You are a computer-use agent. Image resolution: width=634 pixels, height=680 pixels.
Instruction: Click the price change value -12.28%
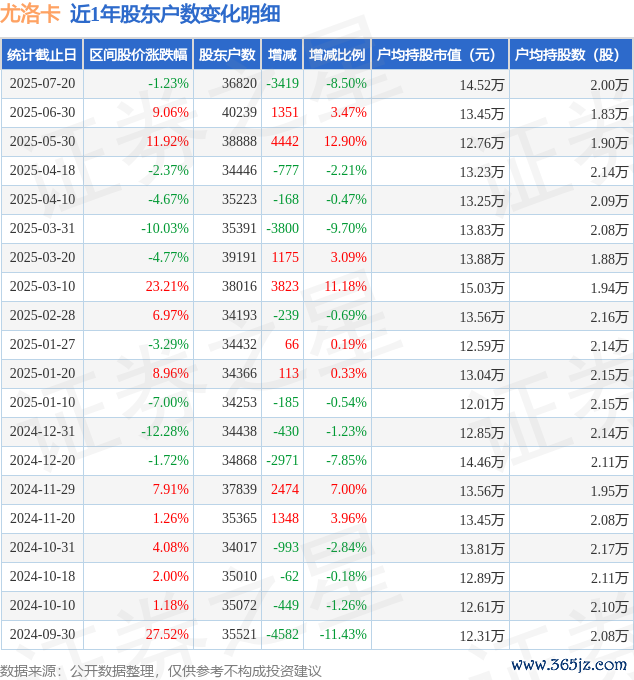coord(165,432)
